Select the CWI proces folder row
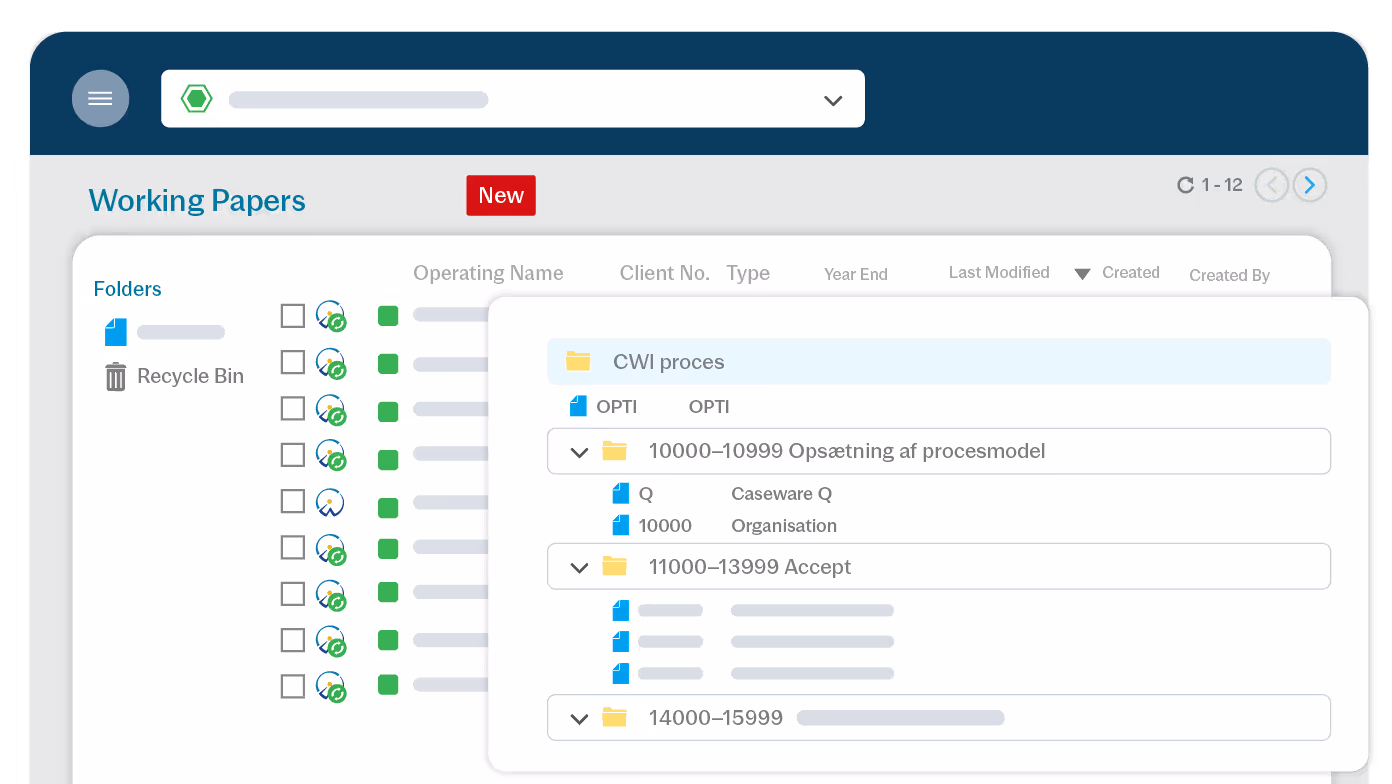1392x784 pixels. pyautogui.click(x=938, y=361)
